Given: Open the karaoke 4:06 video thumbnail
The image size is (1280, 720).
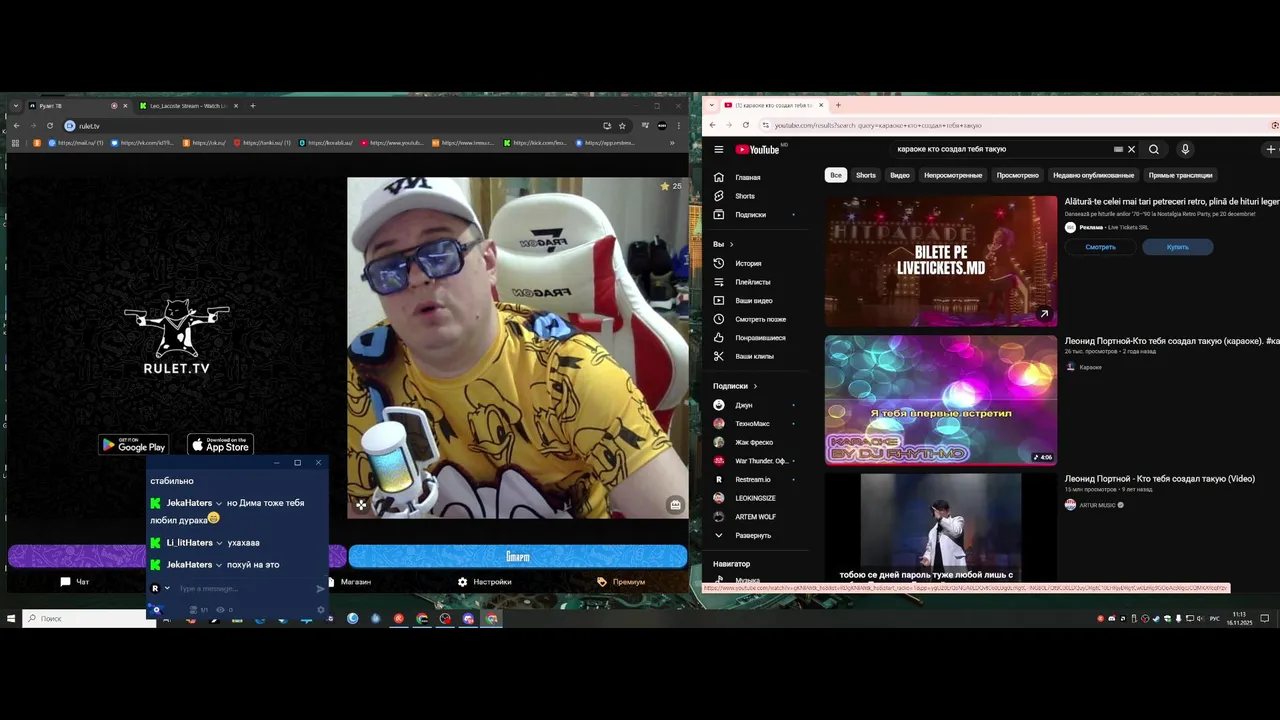Looking at the screenshot, I should tap(940, 400).
